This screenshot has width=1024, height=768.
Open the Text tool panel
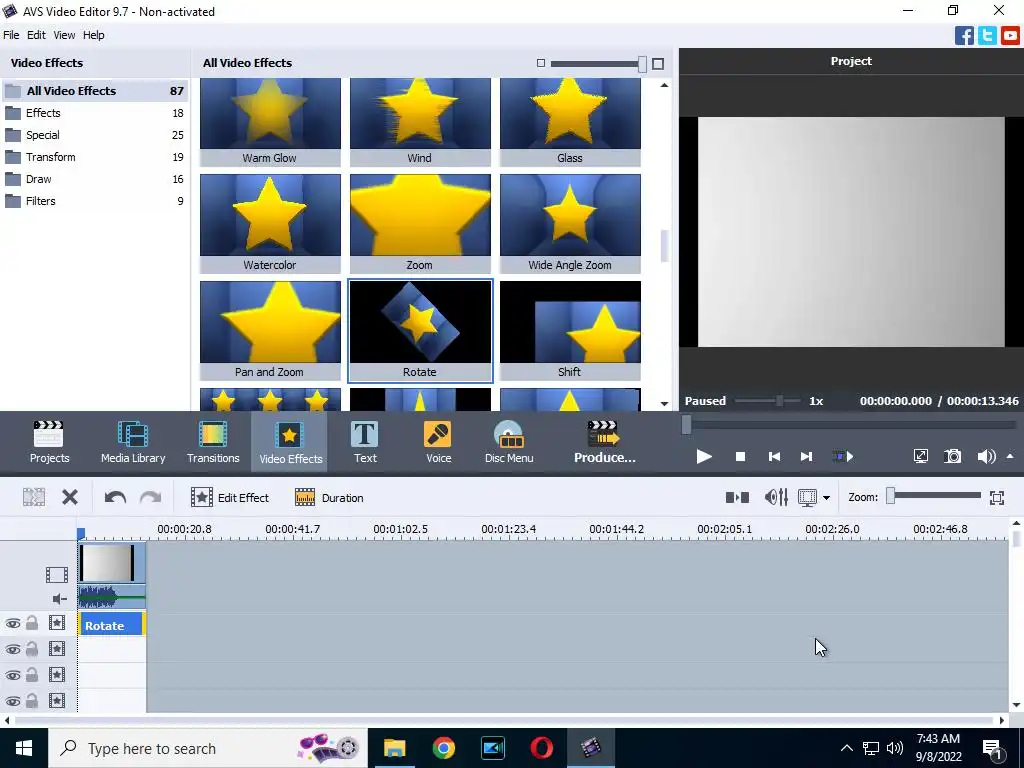[x=364, y=442]
